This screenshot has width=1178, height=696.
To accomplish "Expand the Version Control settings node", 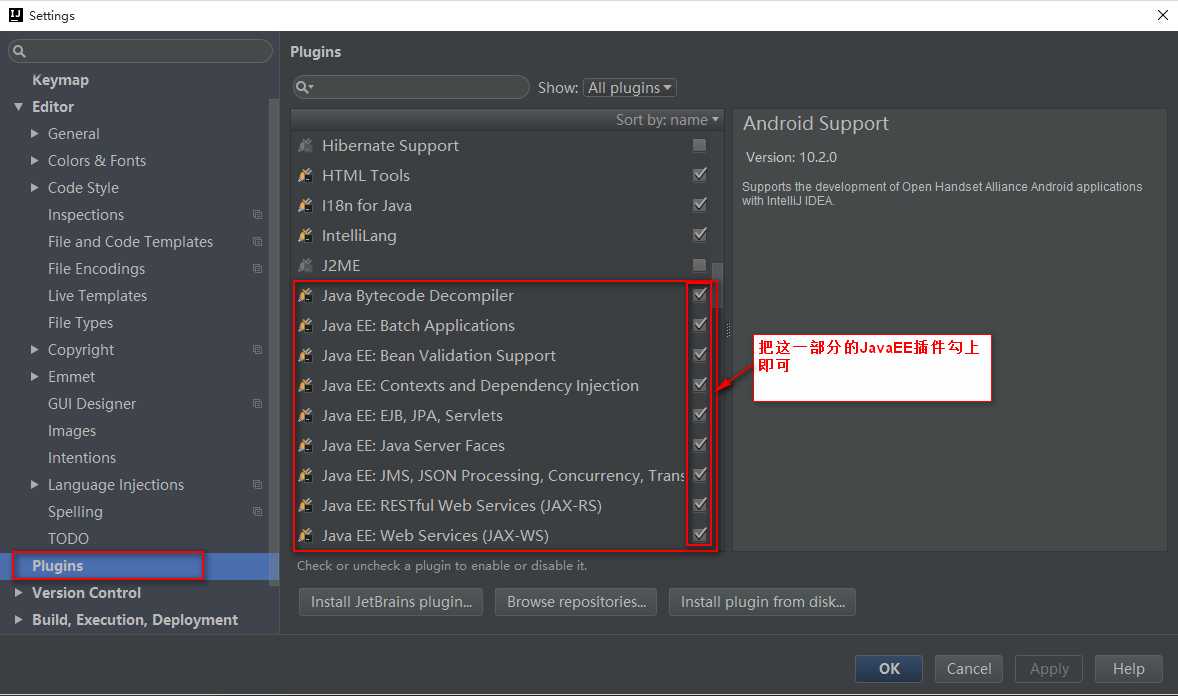I will 19,593.
